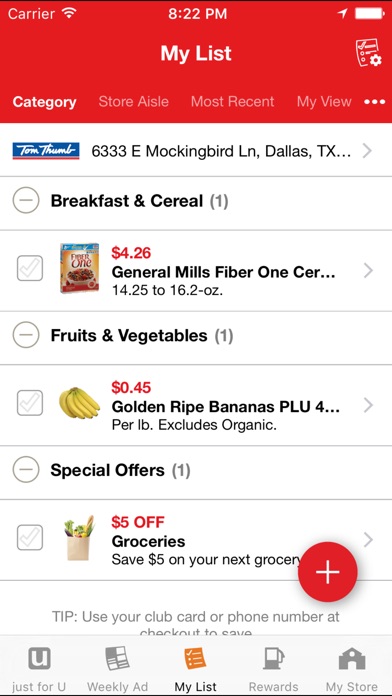
Task: Open Rewards gas pump icon
Action: coord(273,659)
